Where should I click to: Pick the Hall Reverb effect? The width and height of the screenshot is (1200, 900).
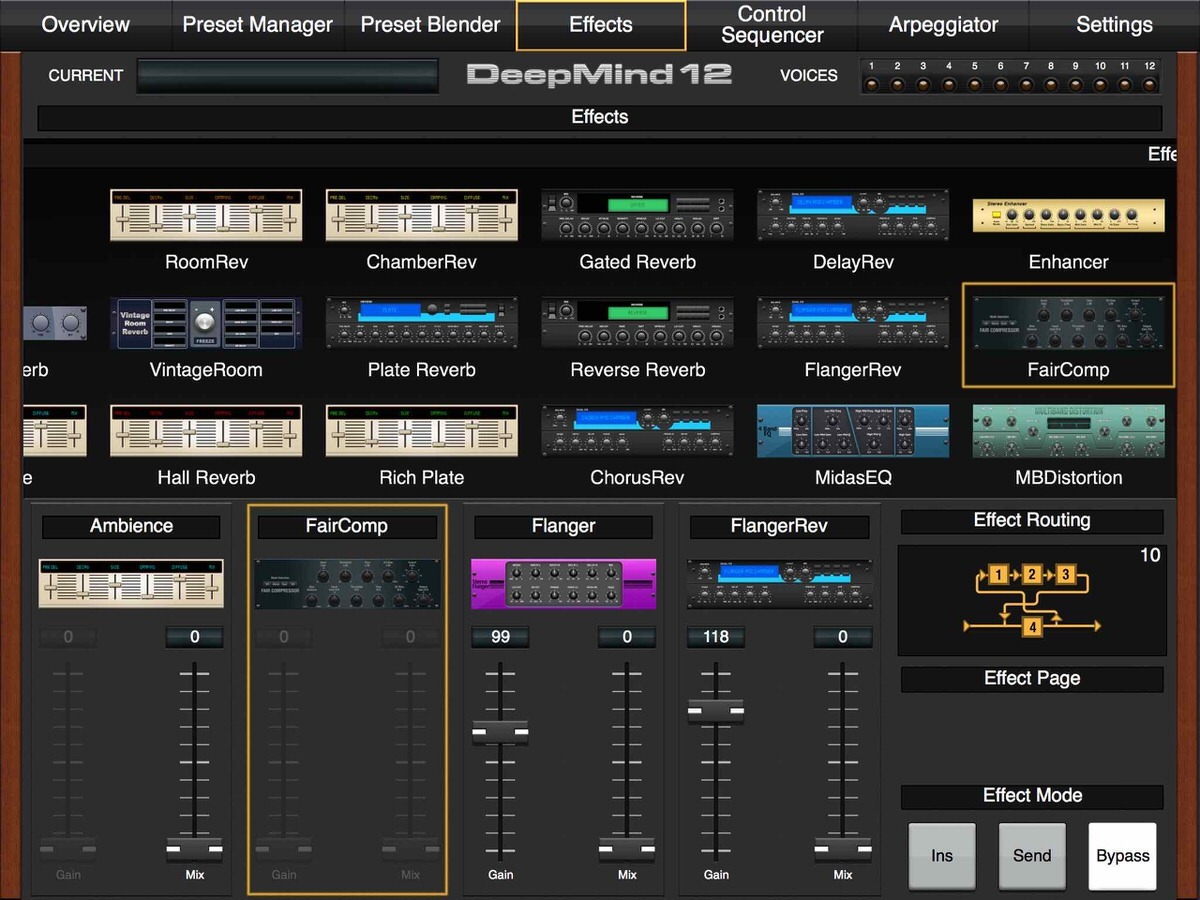click(206, 431)
